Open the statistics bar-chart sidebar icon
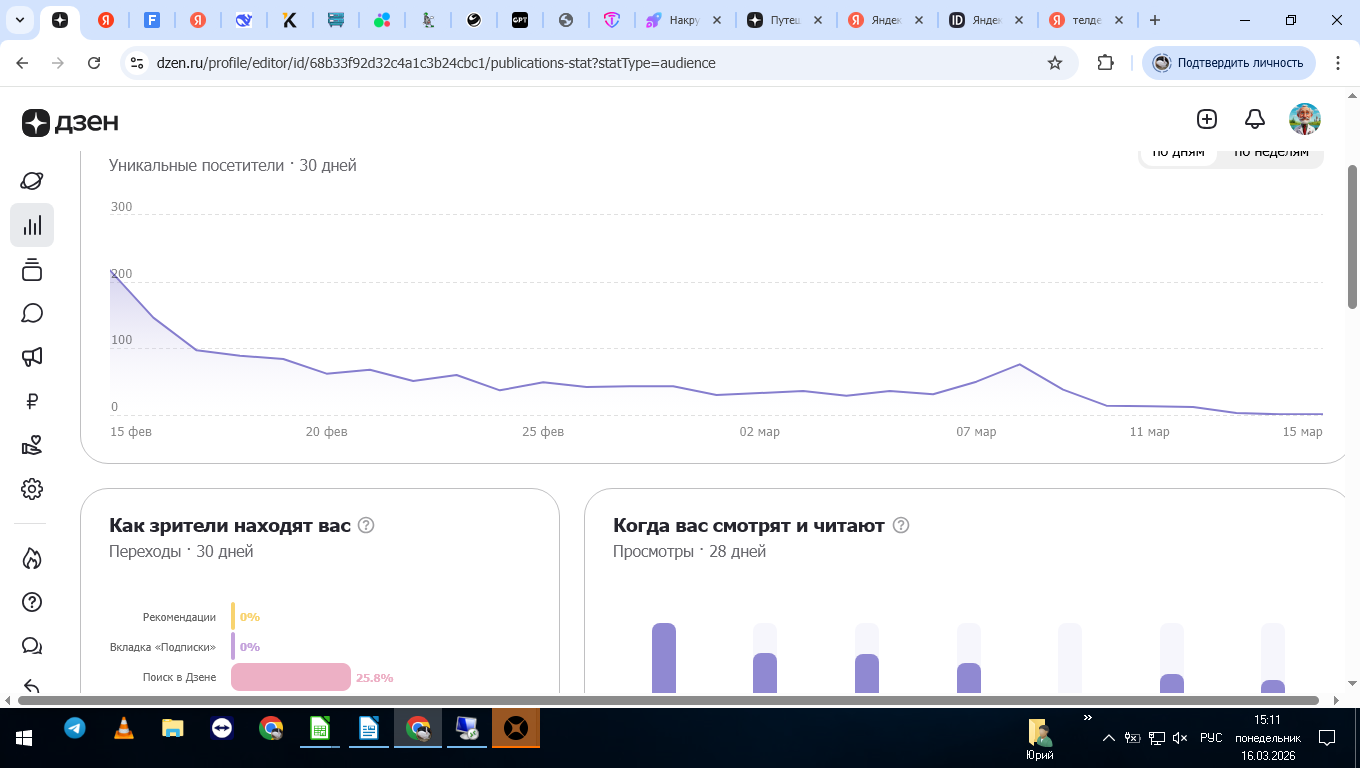The width and height of the screenshot is (1360, 768). (x=32, y=225)
